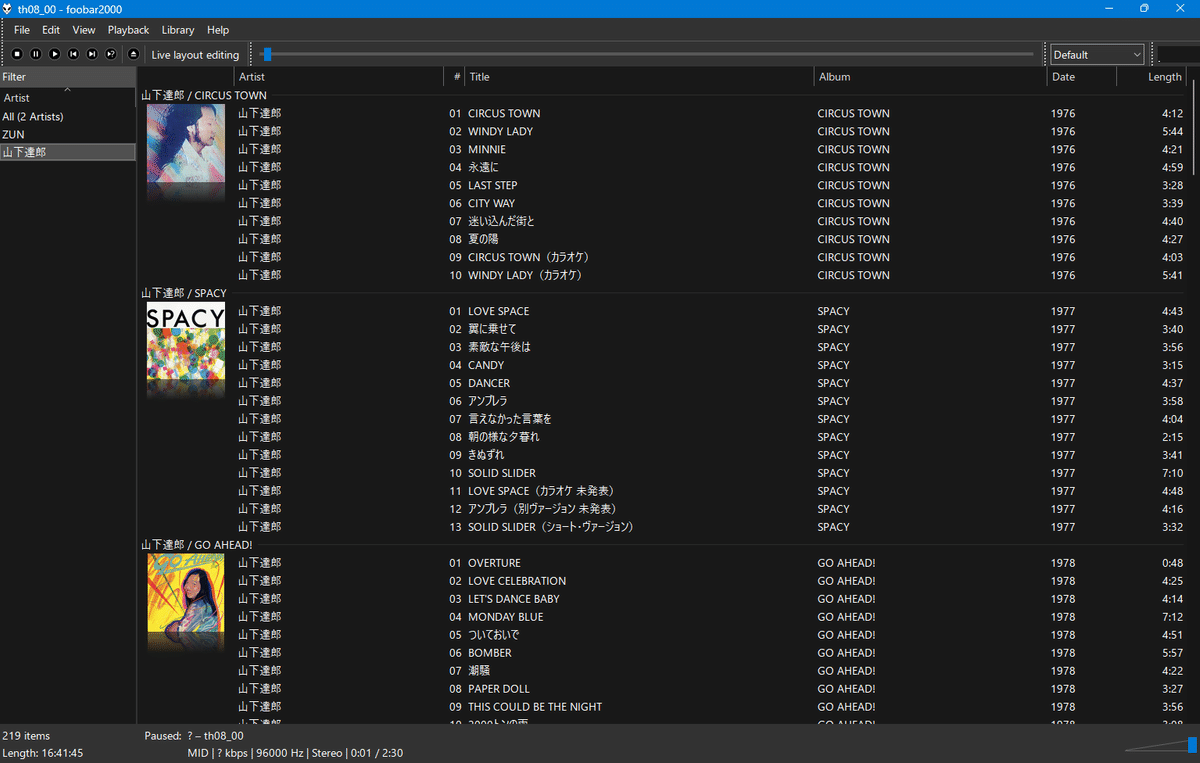
Task: Open the Library menu
Action: coord(178,30)
